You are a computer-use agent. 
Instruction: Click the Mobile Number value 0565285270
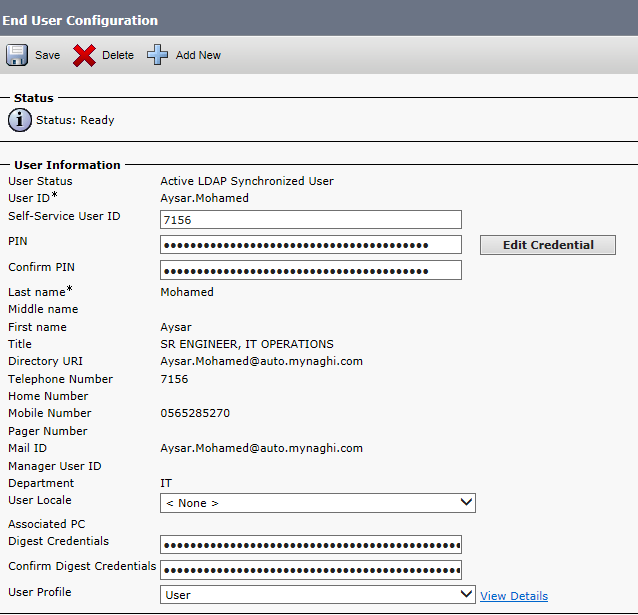[196, 413]
